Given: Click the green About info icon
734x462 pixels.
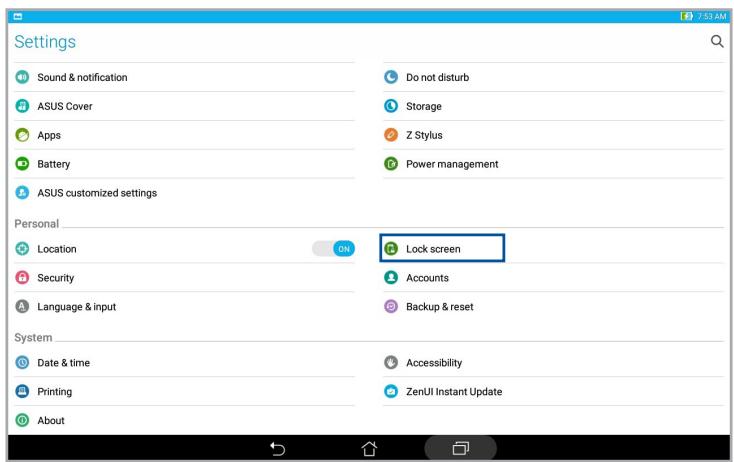Looking at the screenshot, I should pos(22,420).
